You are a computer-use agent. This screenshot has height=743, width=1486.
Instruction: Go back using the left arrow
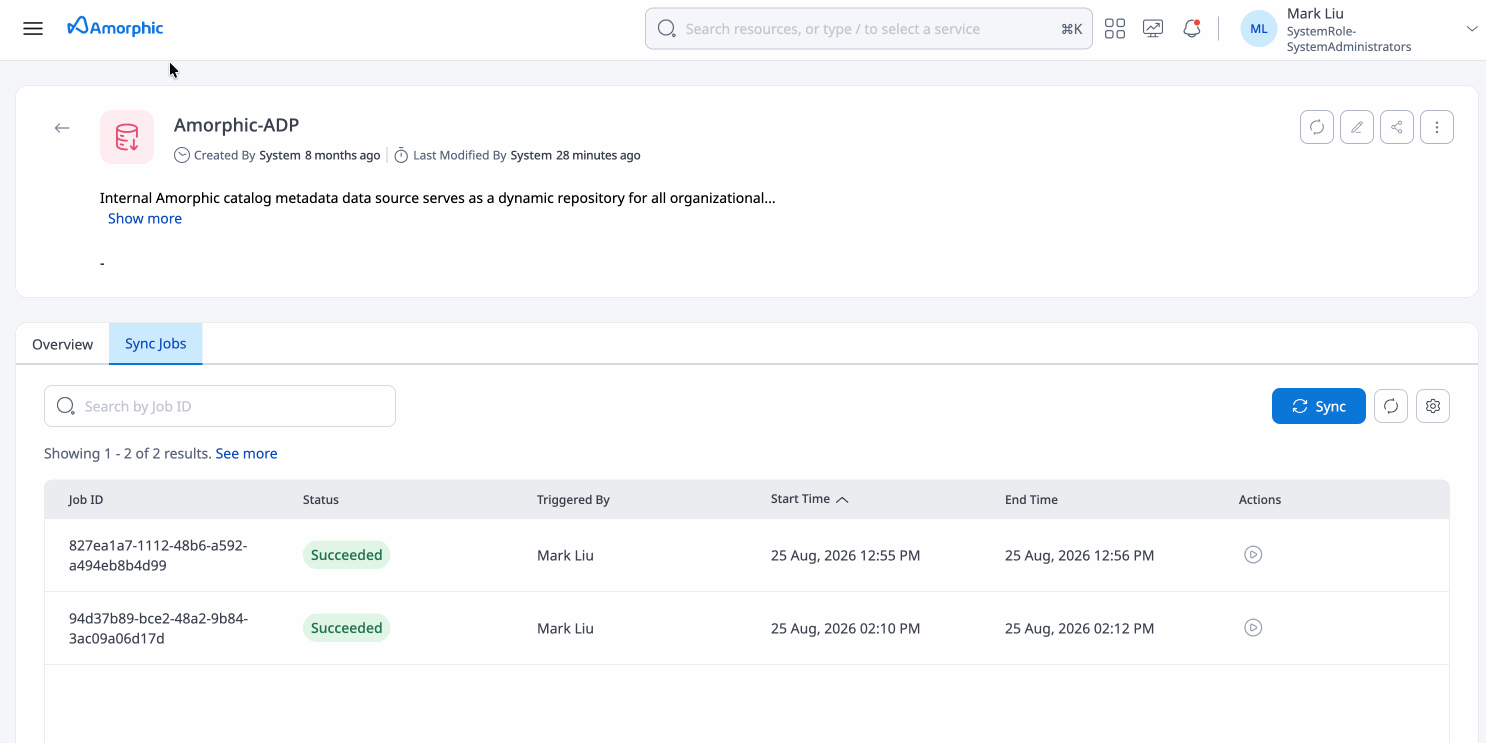62,128
